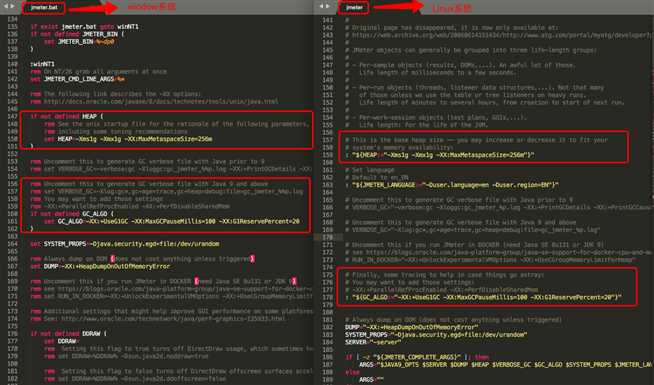Click the '${GC_ALGO:="-XX:+UseG1GC' line in jmeter
Screen dimensions: 654x385
click(x=483, y=298)
